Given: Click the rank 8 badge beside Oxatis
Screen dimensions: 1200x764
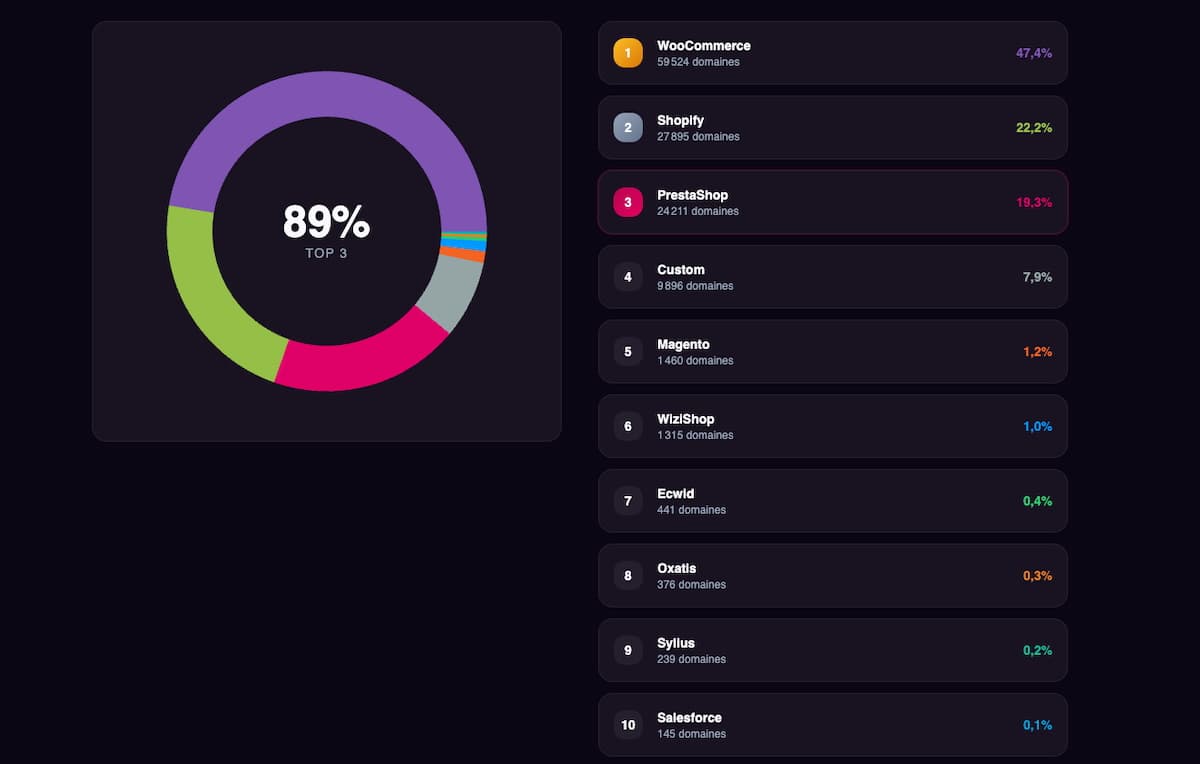Looking at the screenshot, I should 628,575.
